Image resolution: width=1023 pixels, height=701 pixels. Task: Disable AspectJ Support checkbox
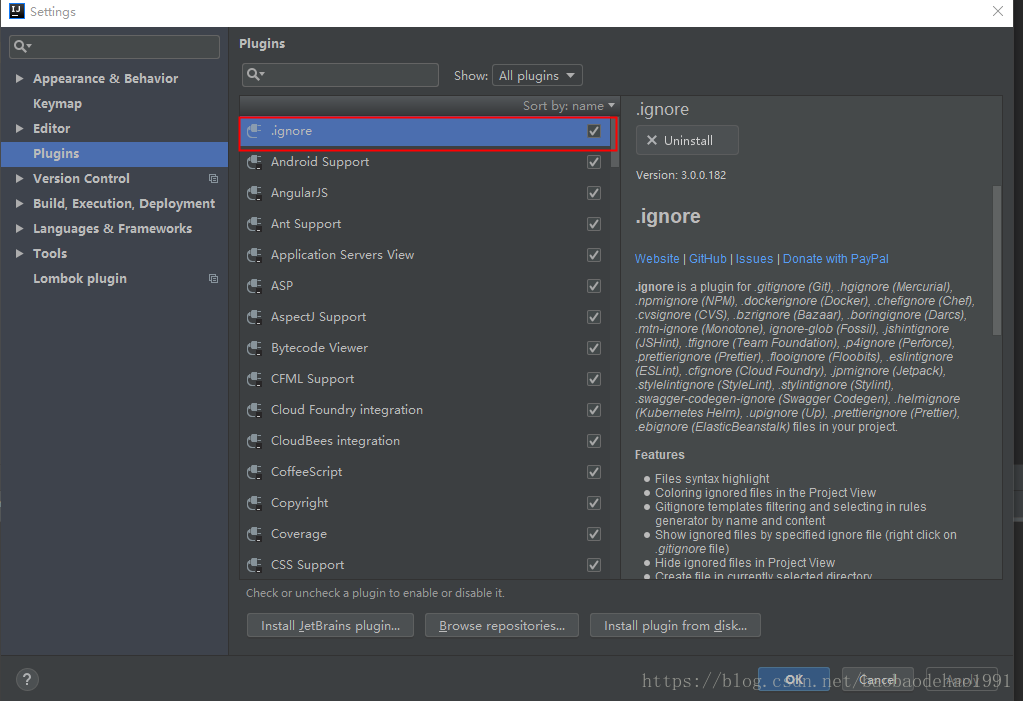tap(594, 317)
